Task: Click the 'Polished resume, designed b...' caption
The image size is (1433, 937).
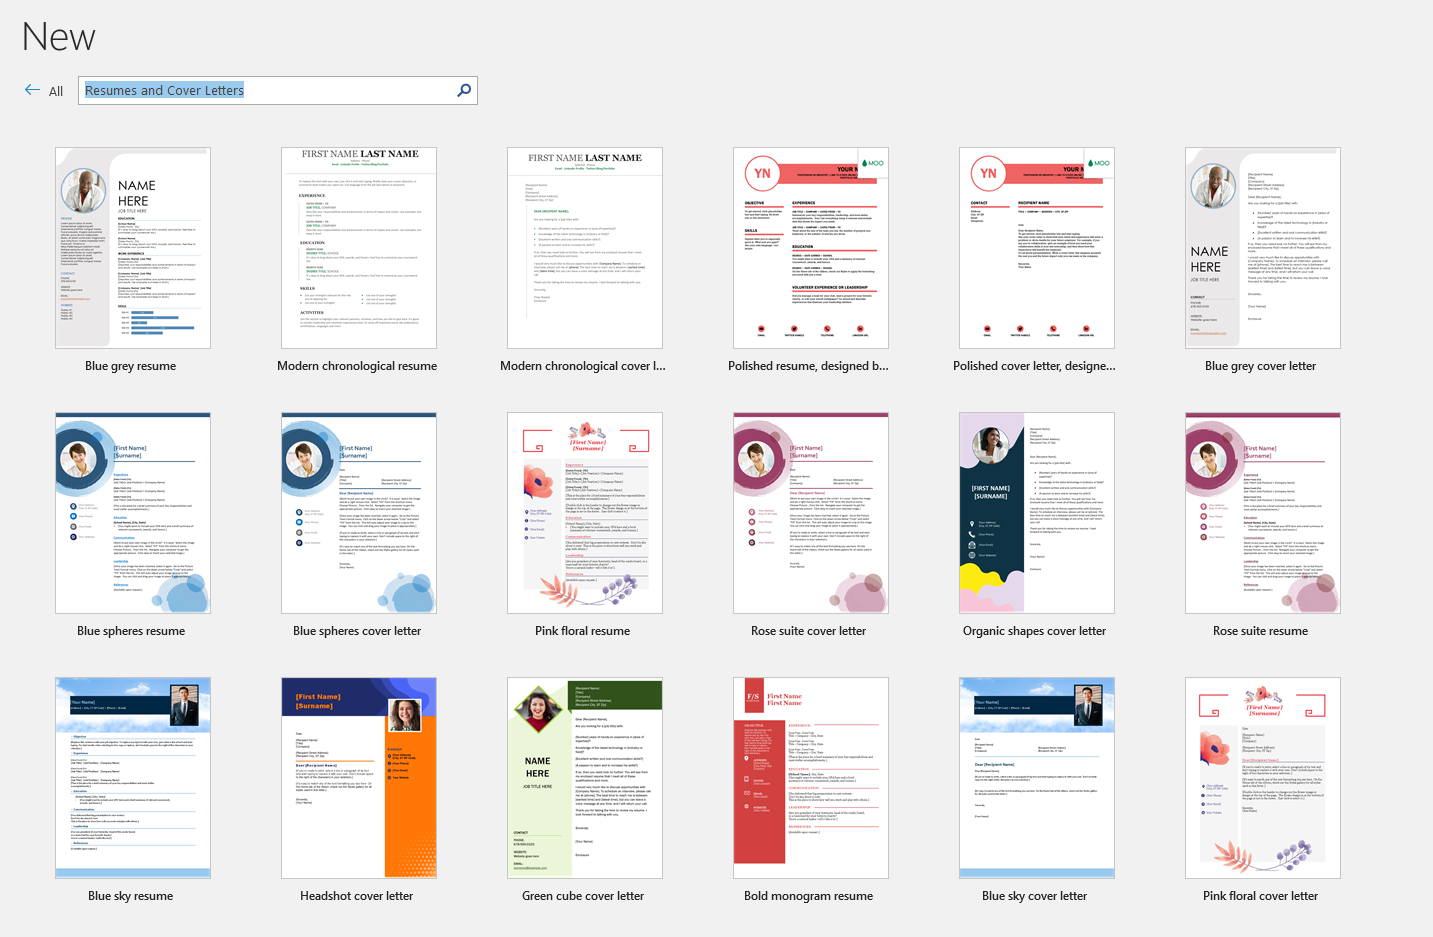Action: (809, 366)
